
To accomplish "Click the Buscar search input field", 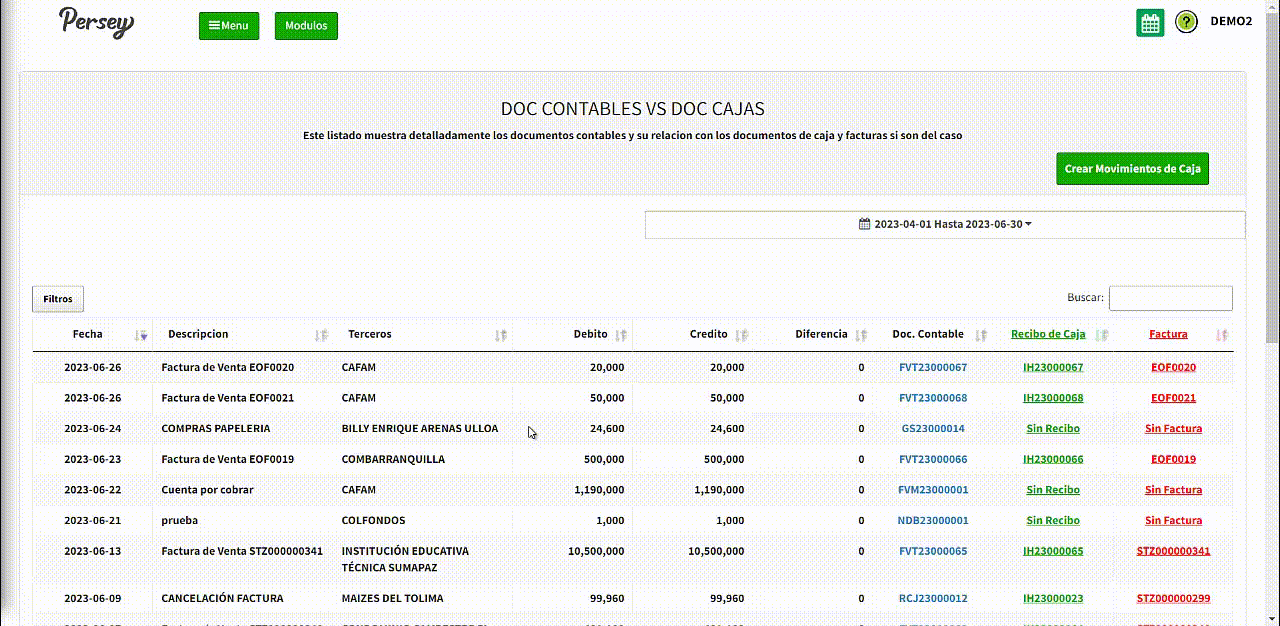I will (x=1170, y=298).
